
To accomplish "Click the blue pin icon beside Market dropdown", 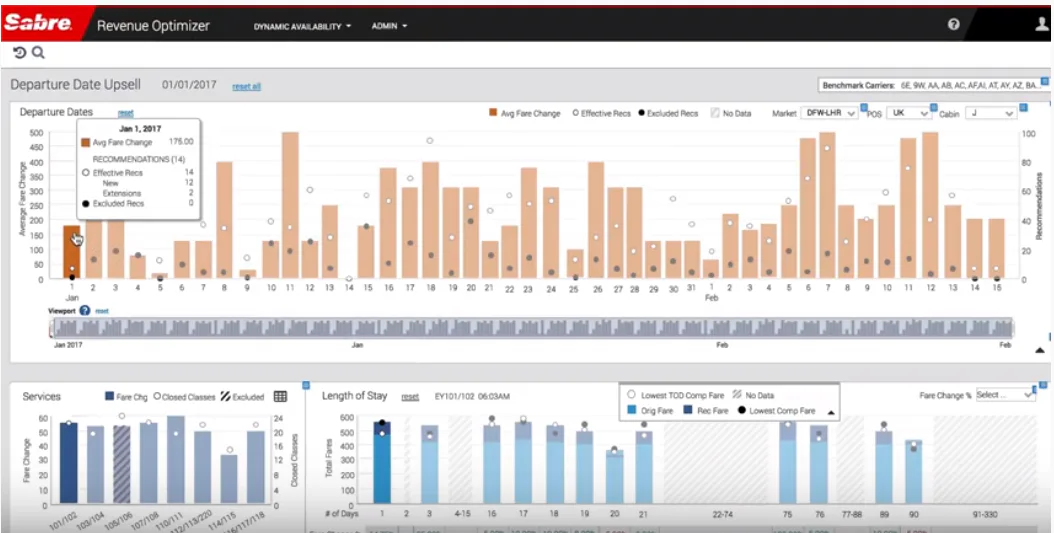I will (864, 108).
